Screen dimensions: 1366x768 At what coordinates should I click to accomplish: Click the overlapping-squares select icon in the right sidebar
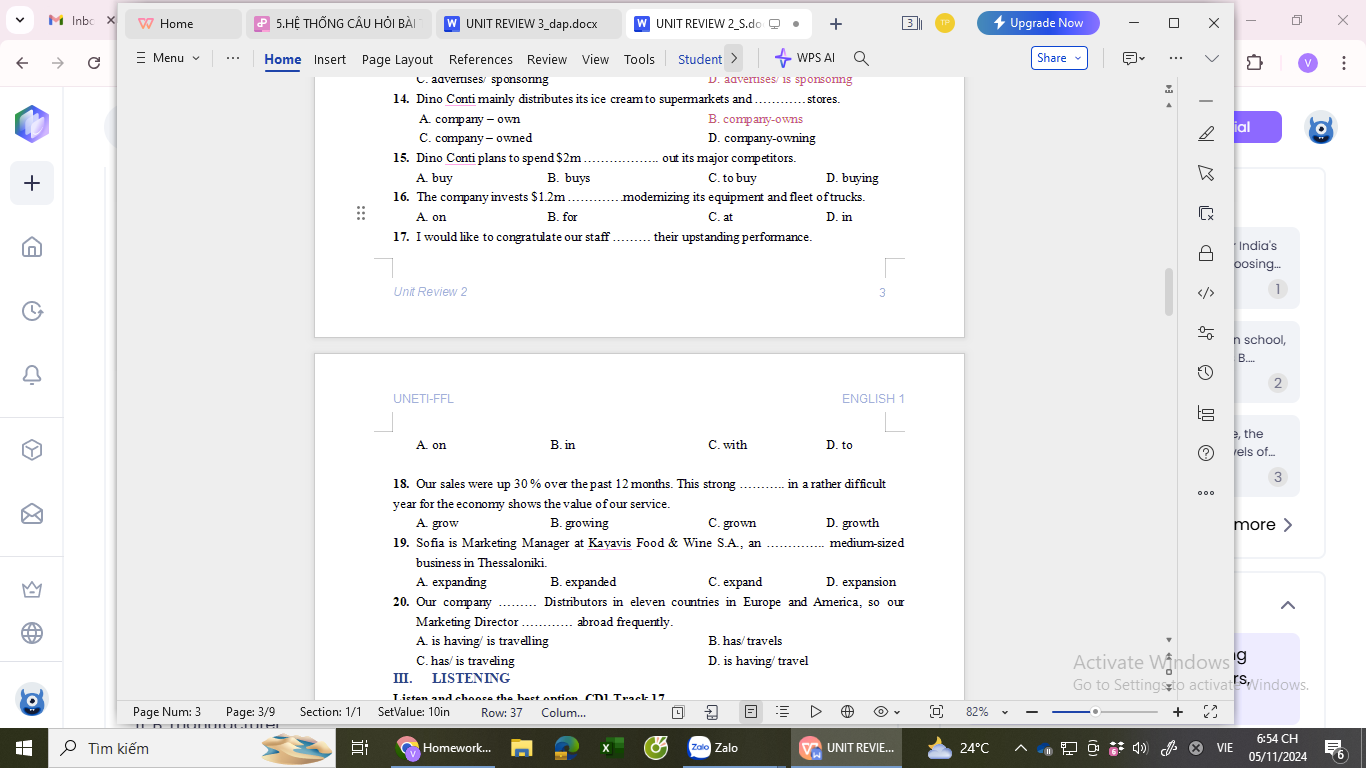pyautogui.click(x=1206, y=213)
